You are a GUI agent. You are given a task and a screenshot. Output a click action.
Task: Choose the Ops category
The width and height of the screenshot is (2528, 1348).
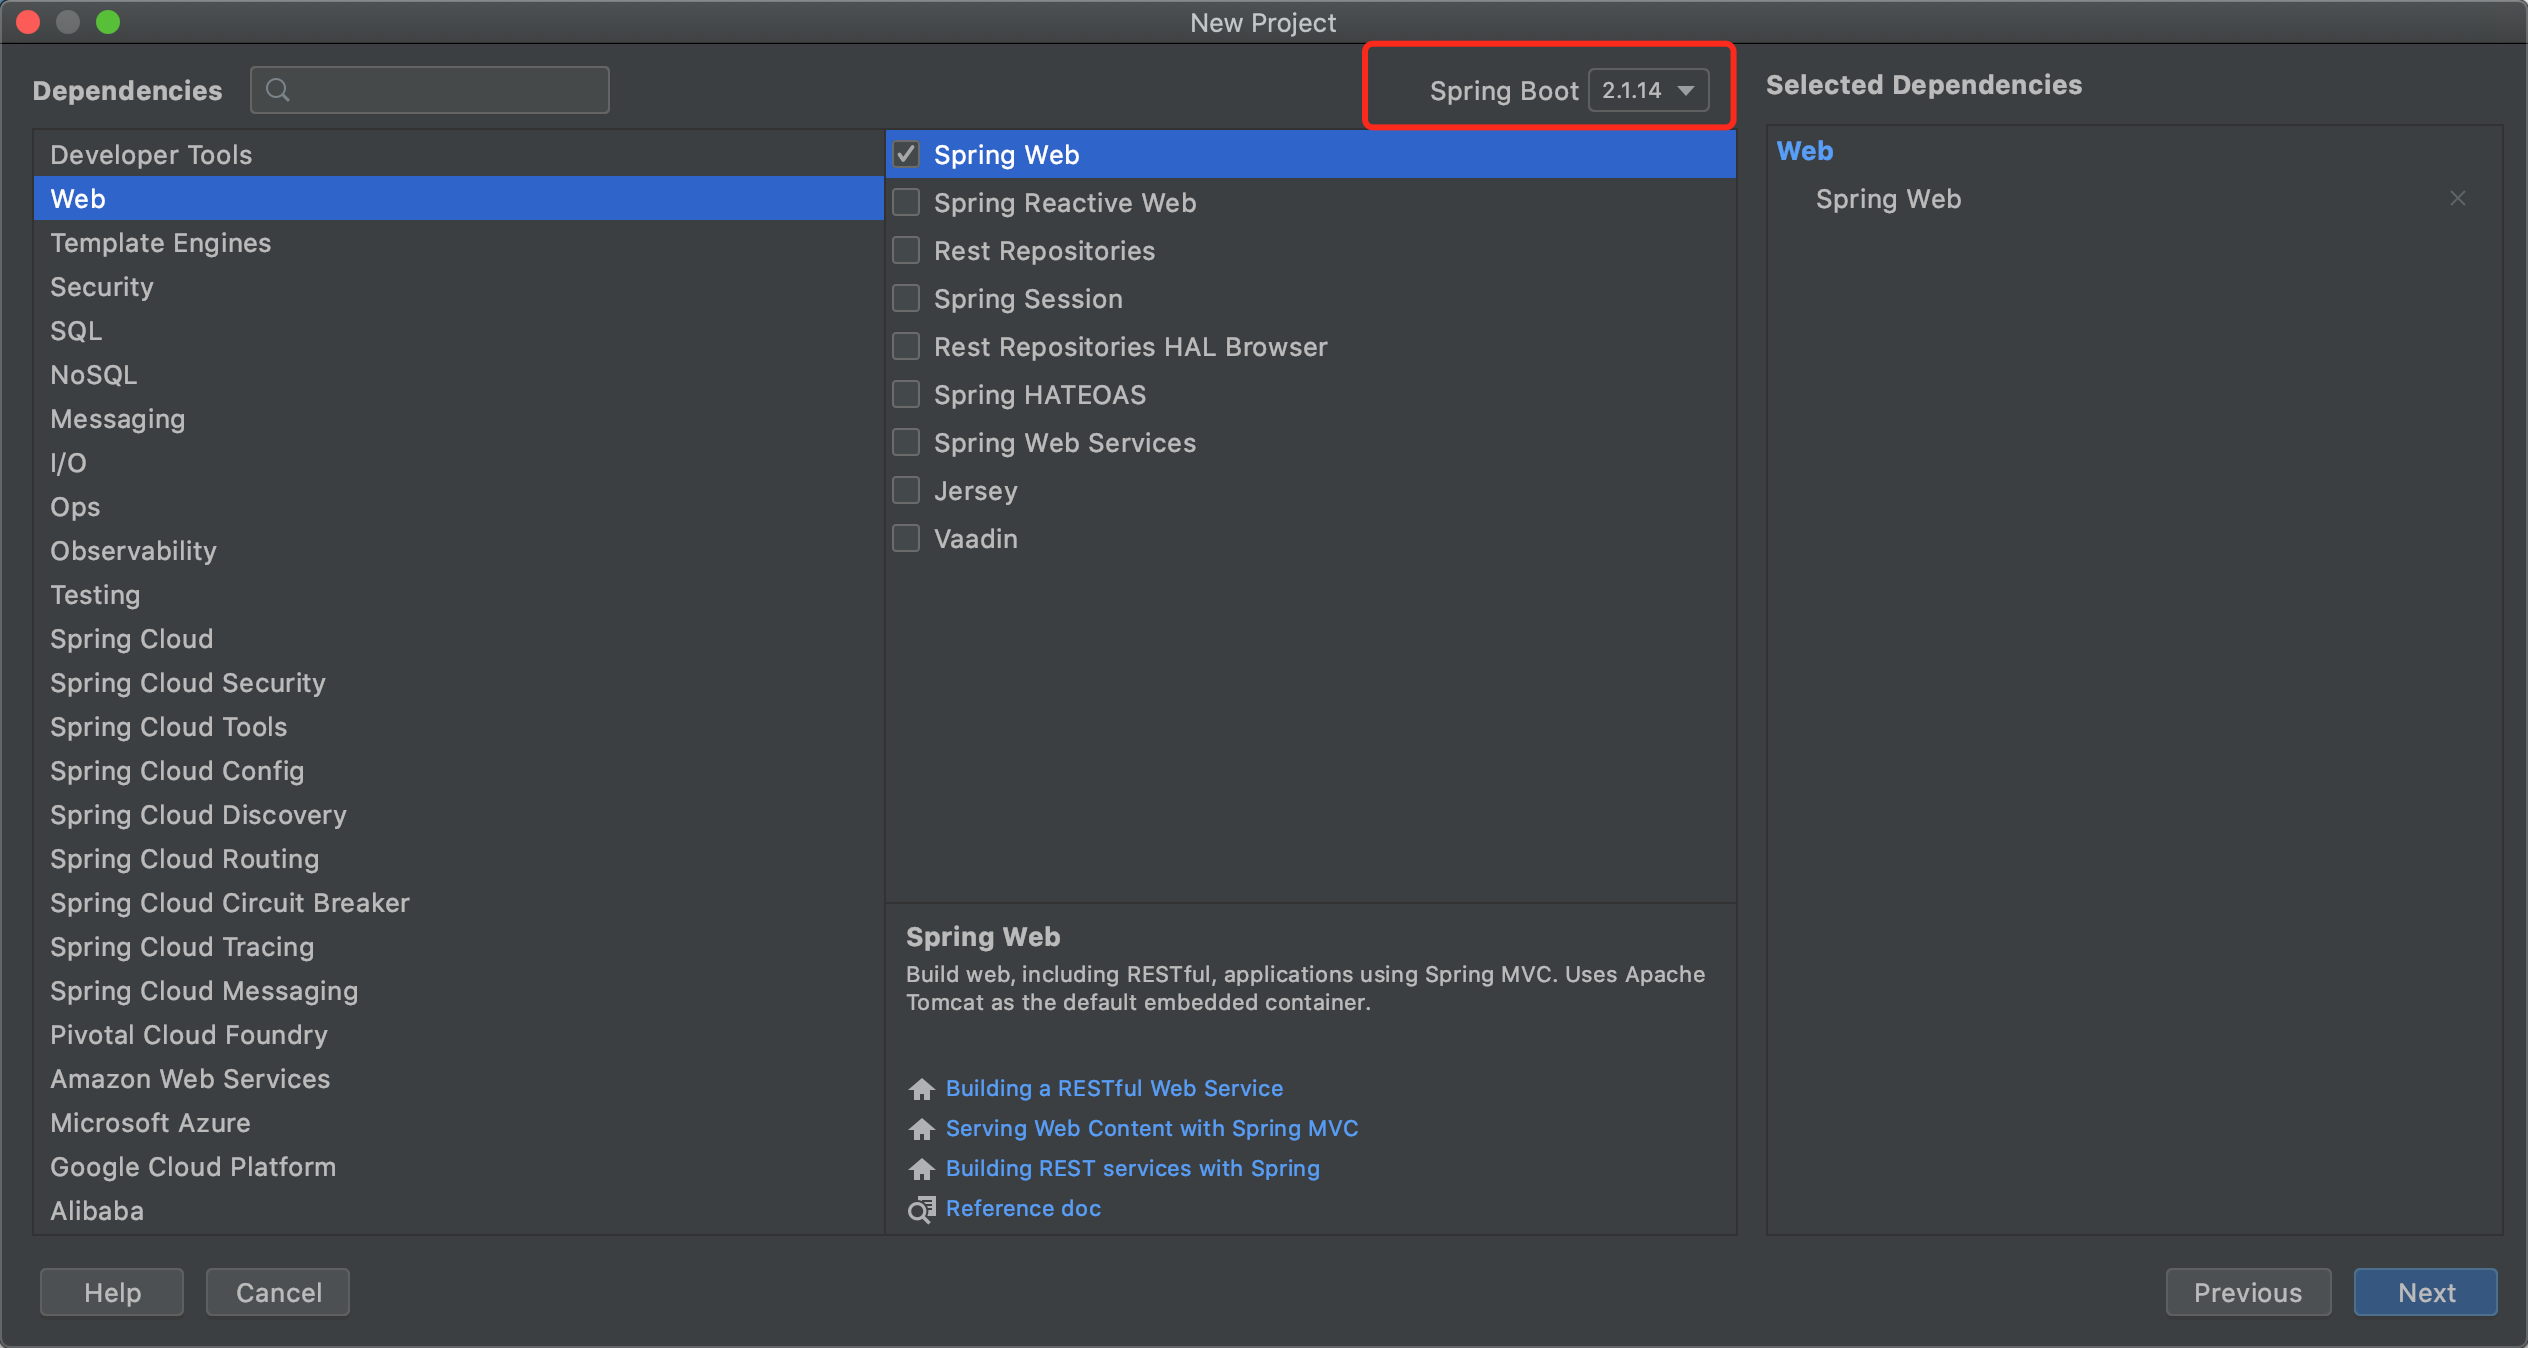point(459,507)
